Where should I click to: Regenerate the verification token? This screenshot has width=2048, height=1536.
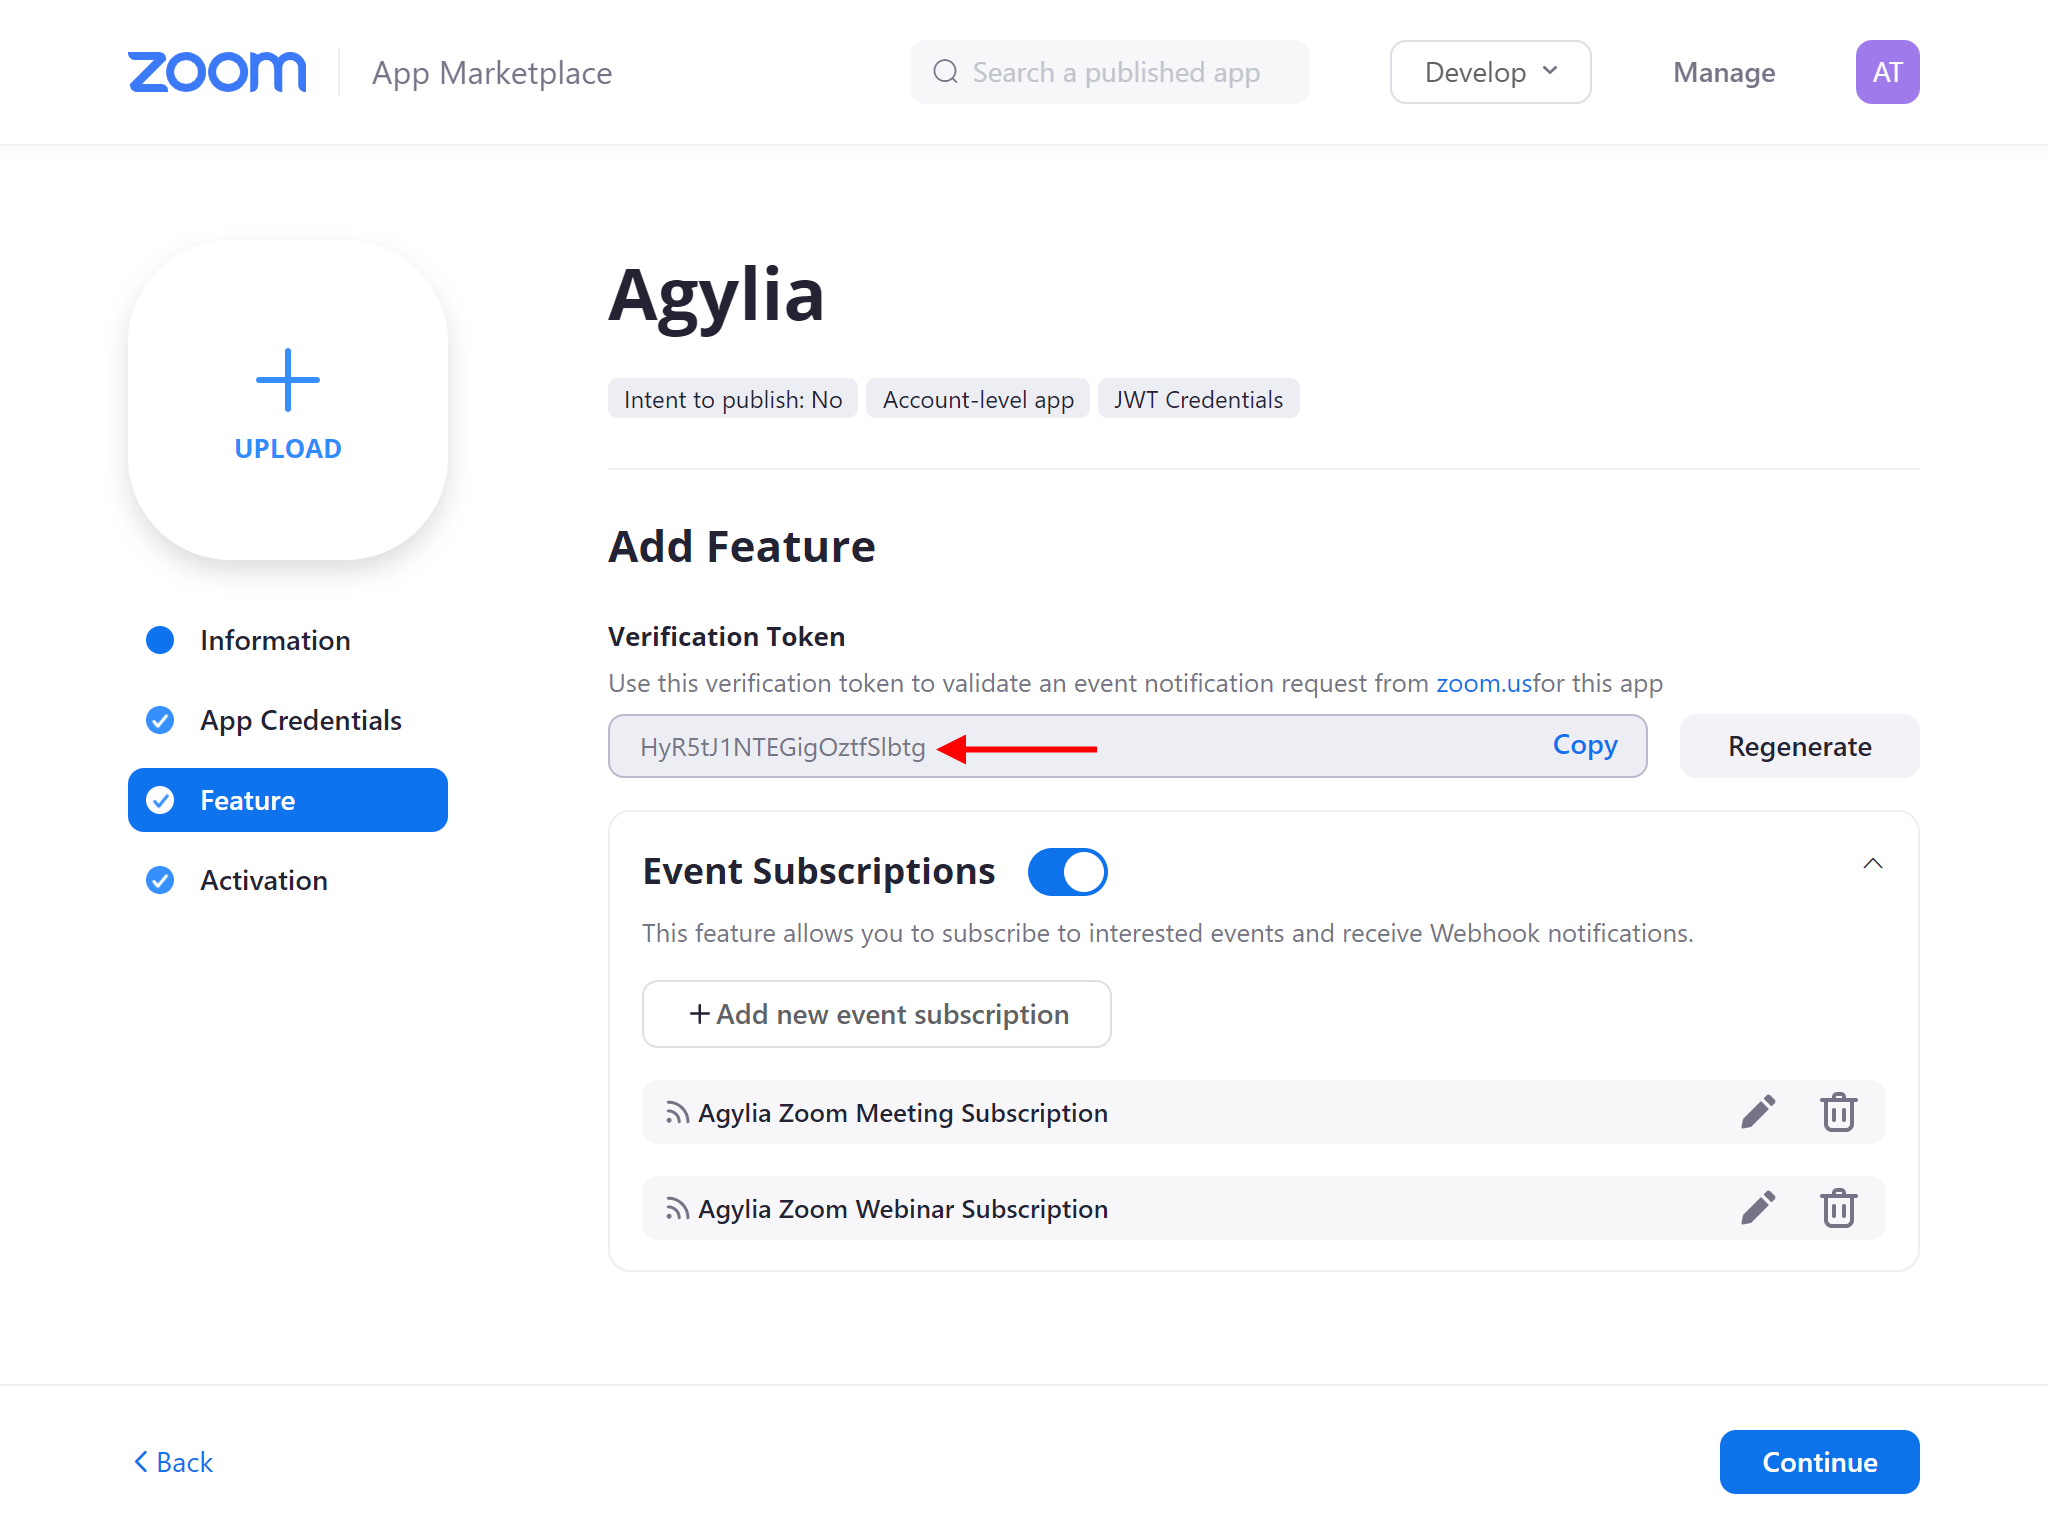tap(1799, 746)
